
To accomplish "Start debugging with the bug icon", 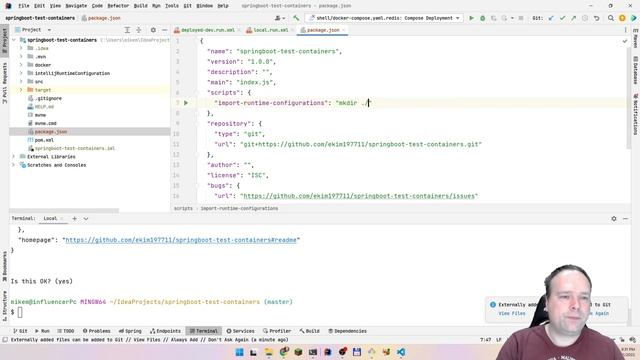I will click(x=482, y=18).
